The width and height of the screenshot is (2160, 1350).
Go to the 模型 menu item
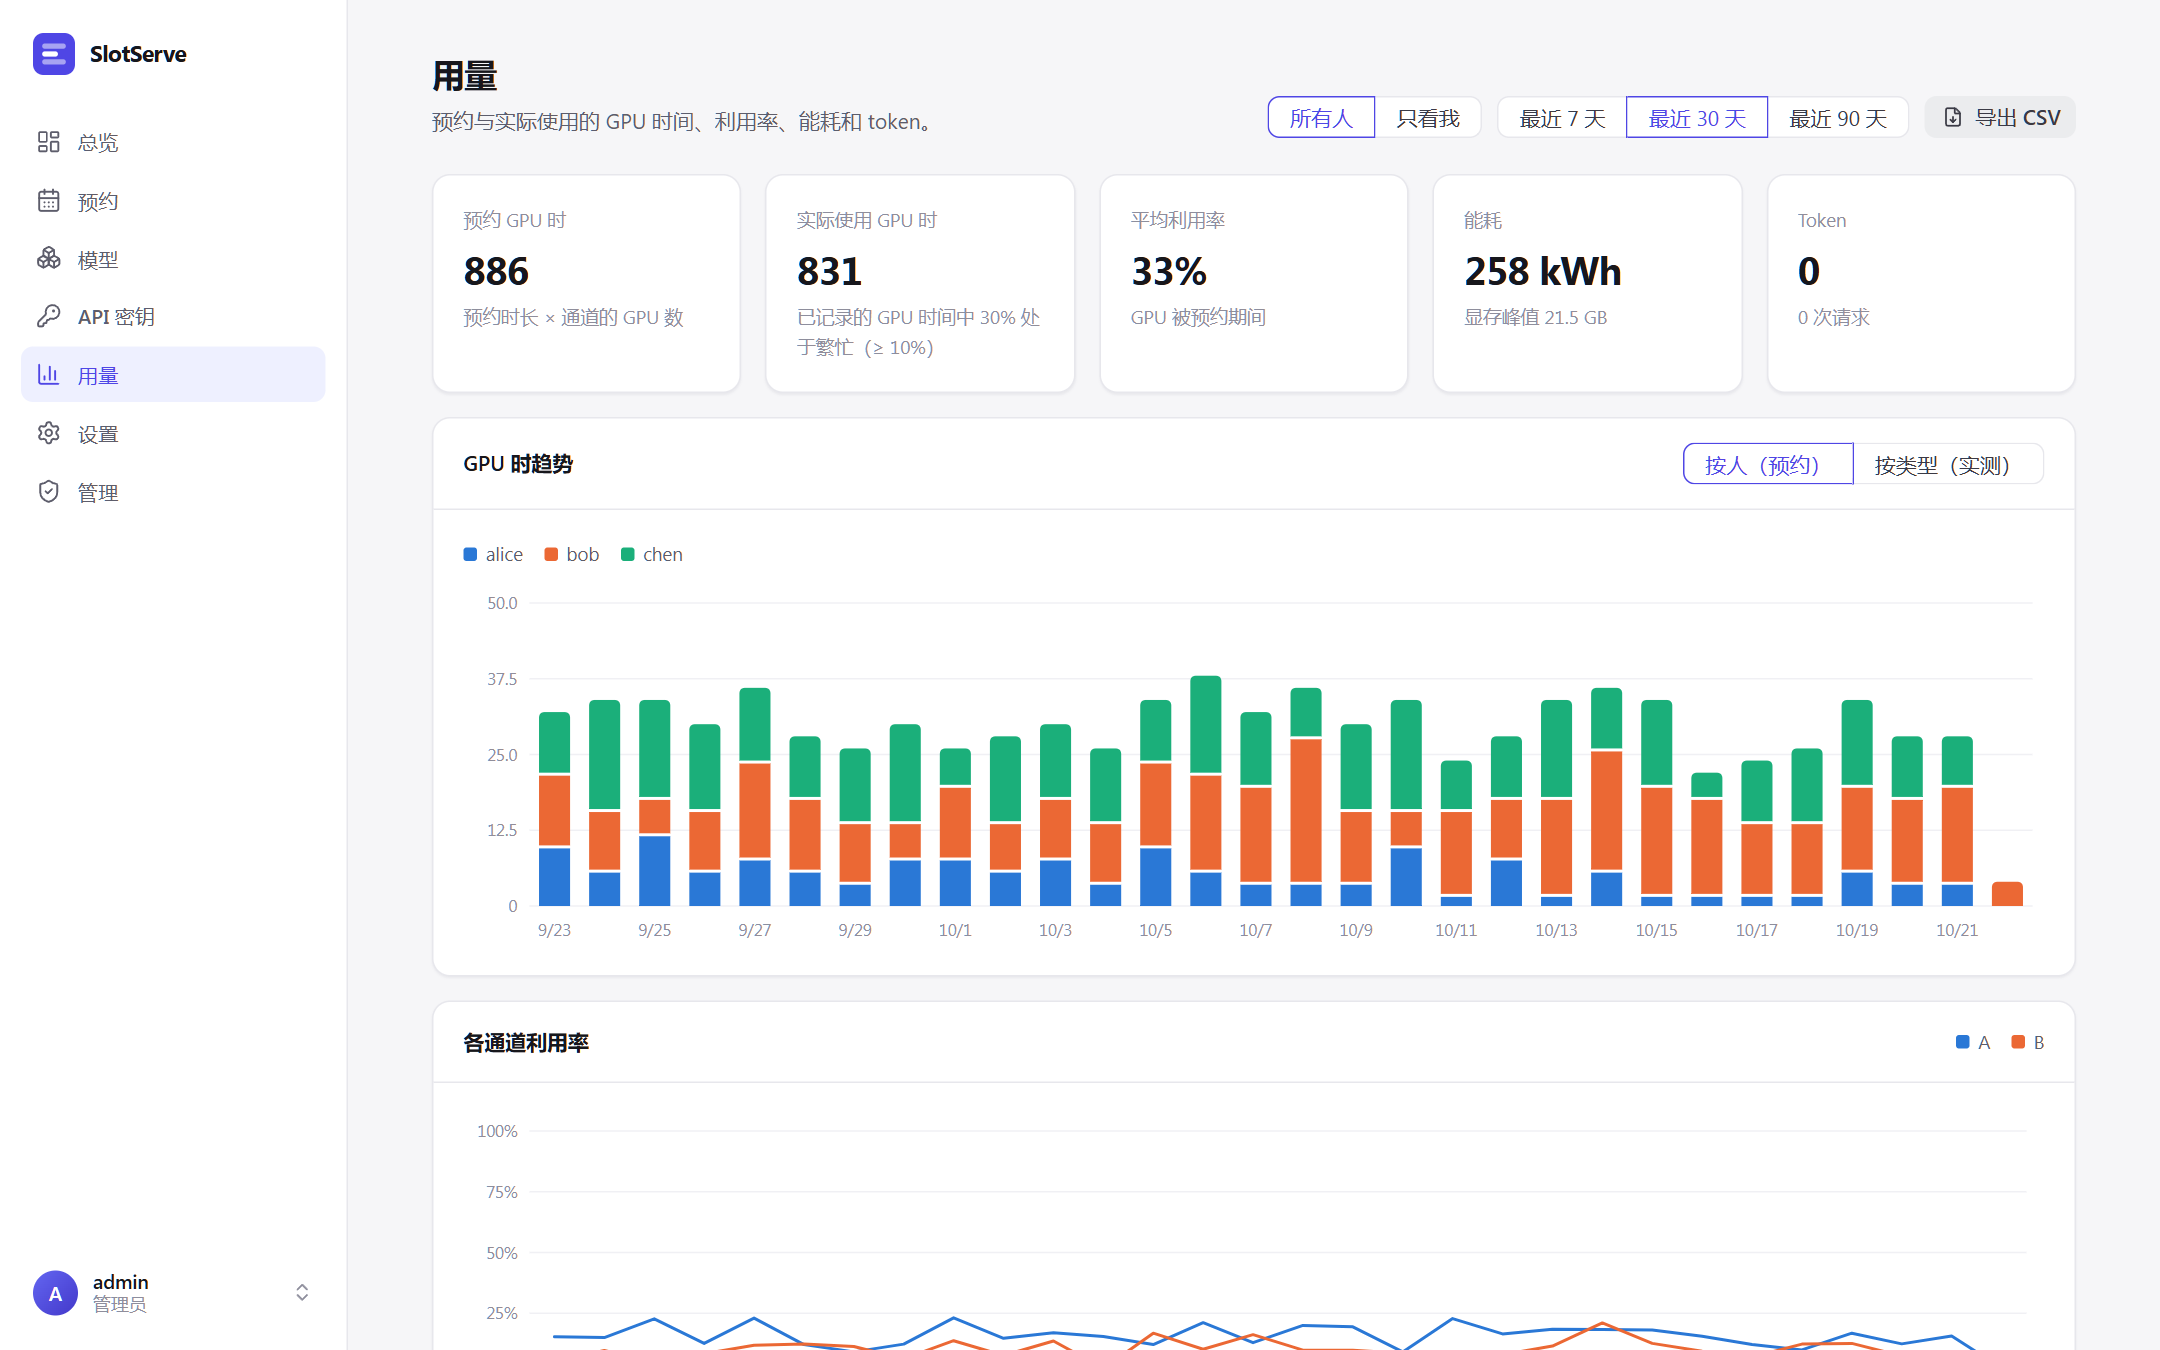click(x=173, y=259)
